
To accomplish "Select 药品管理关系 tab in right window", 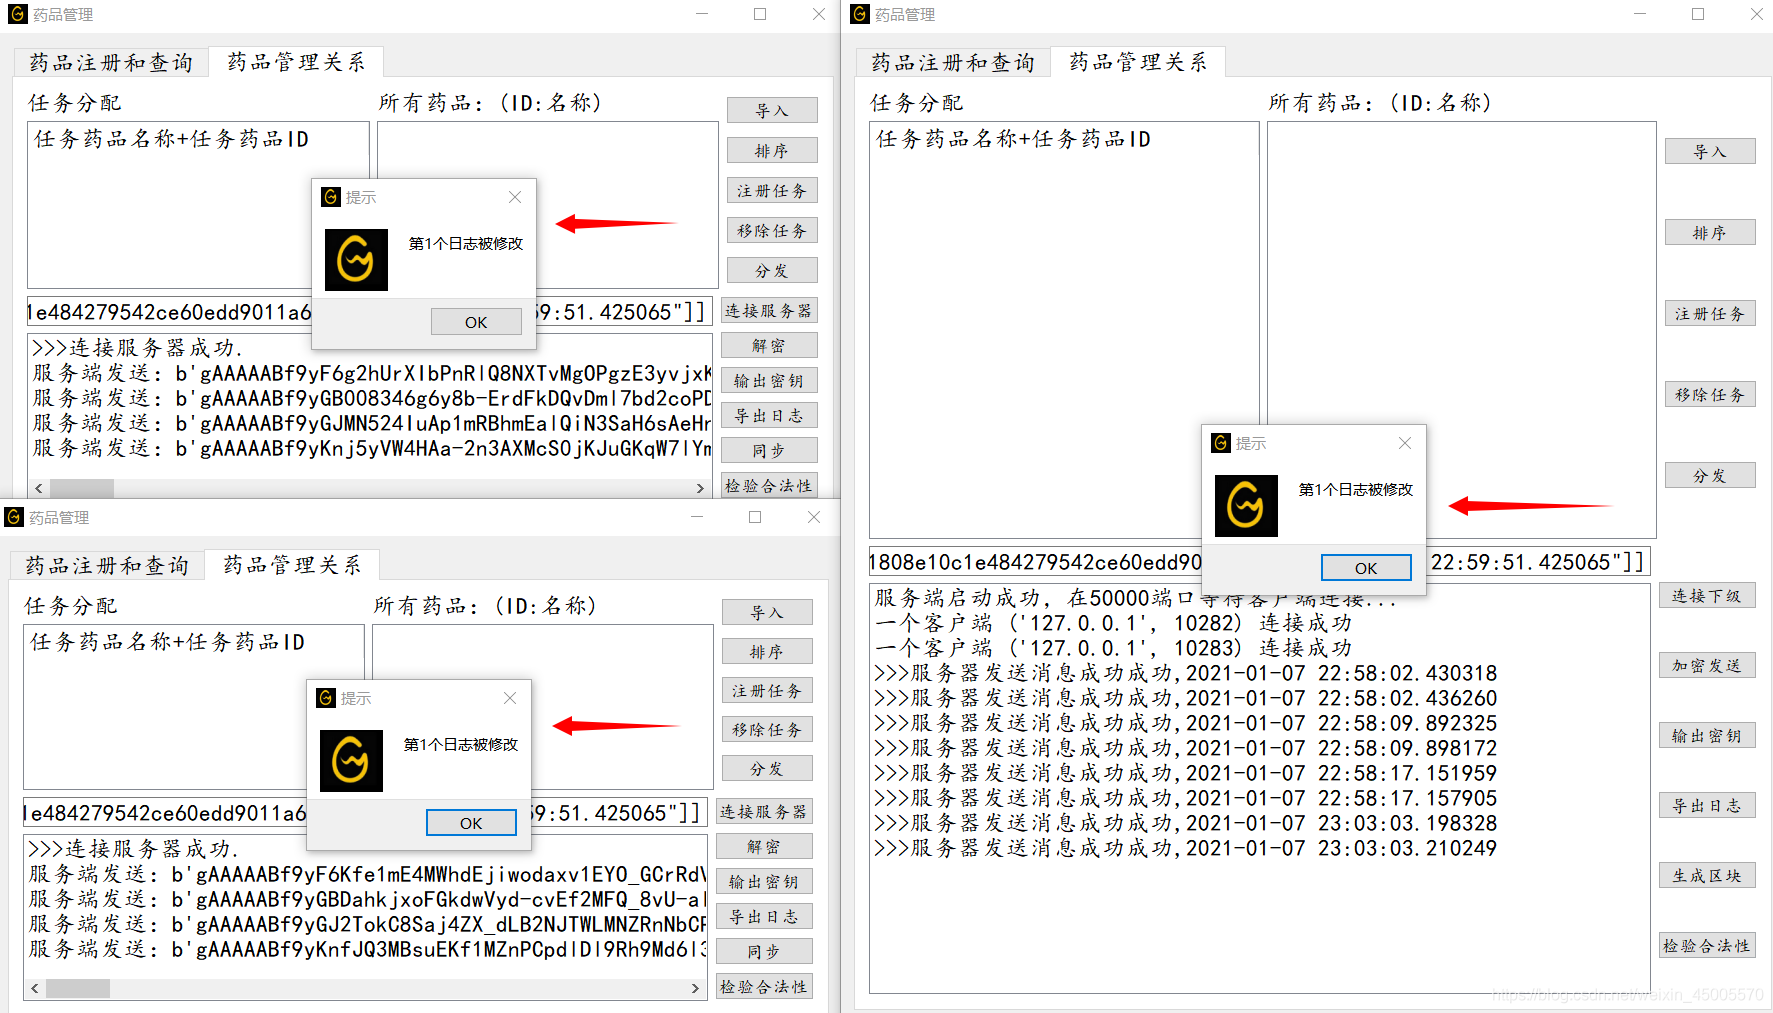I will [1138, 62].
